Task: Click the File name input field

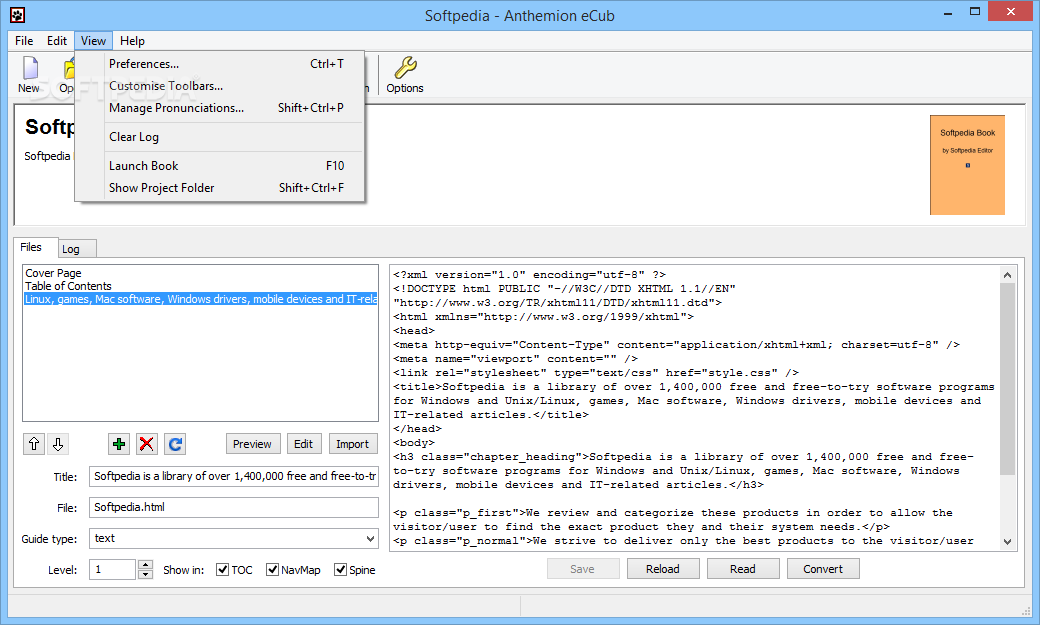Action: coord(233,508)
